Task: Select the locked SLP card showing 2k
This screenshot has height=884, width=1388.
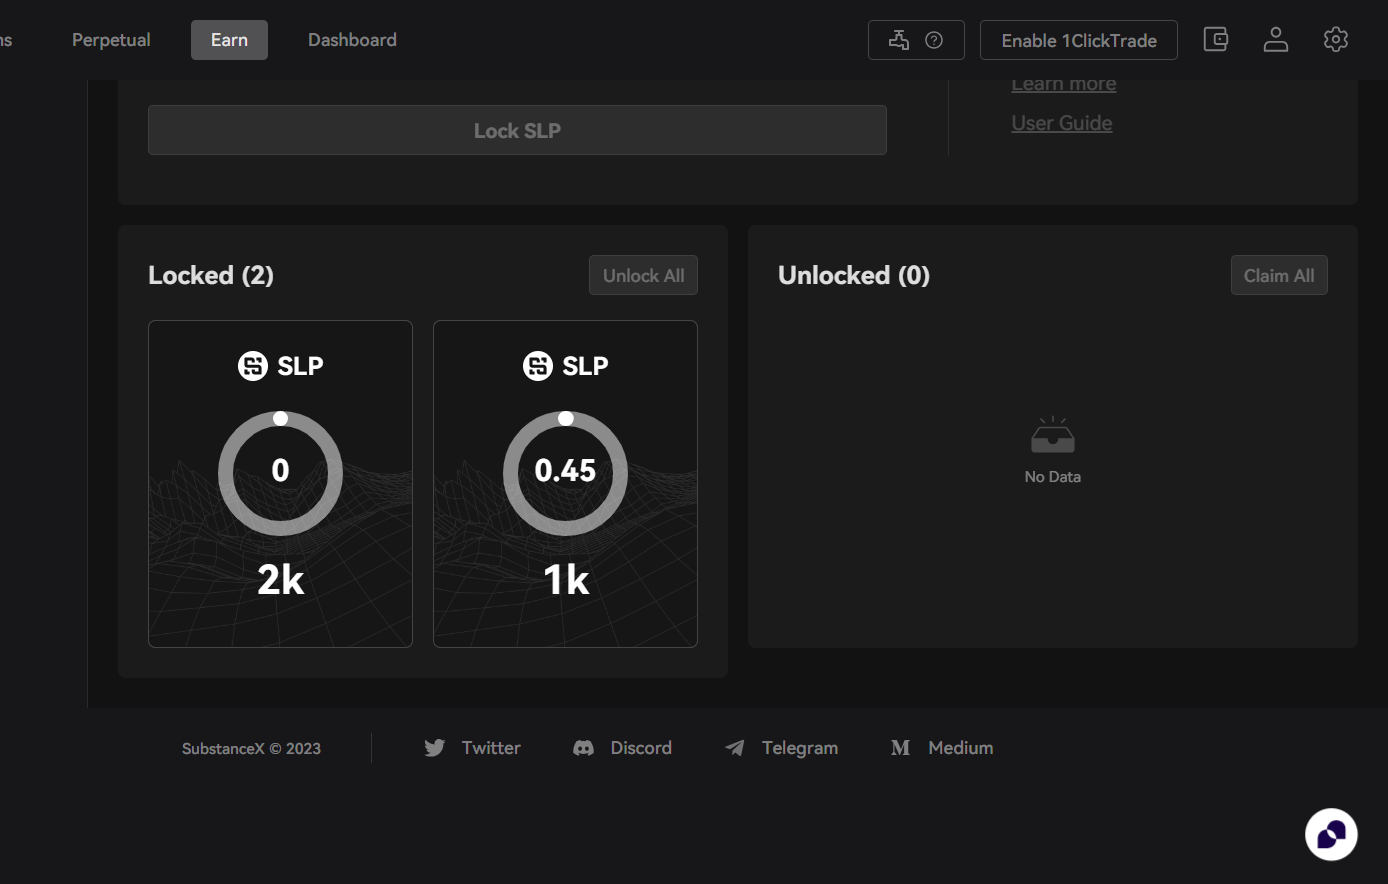Action: pyautogui.click(x=280, y=484)
